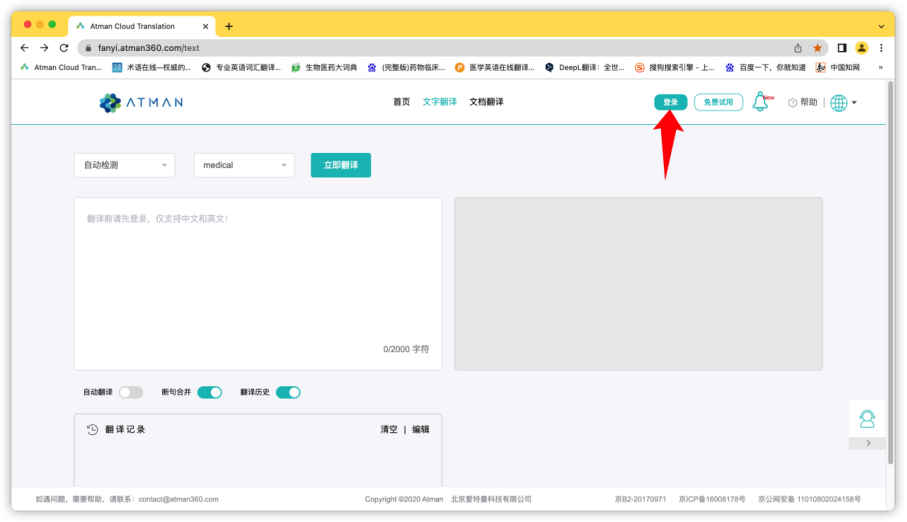The image size is (907, 522).
Task: Toggle the 断句合并 switch
Action: coord(209,392)
